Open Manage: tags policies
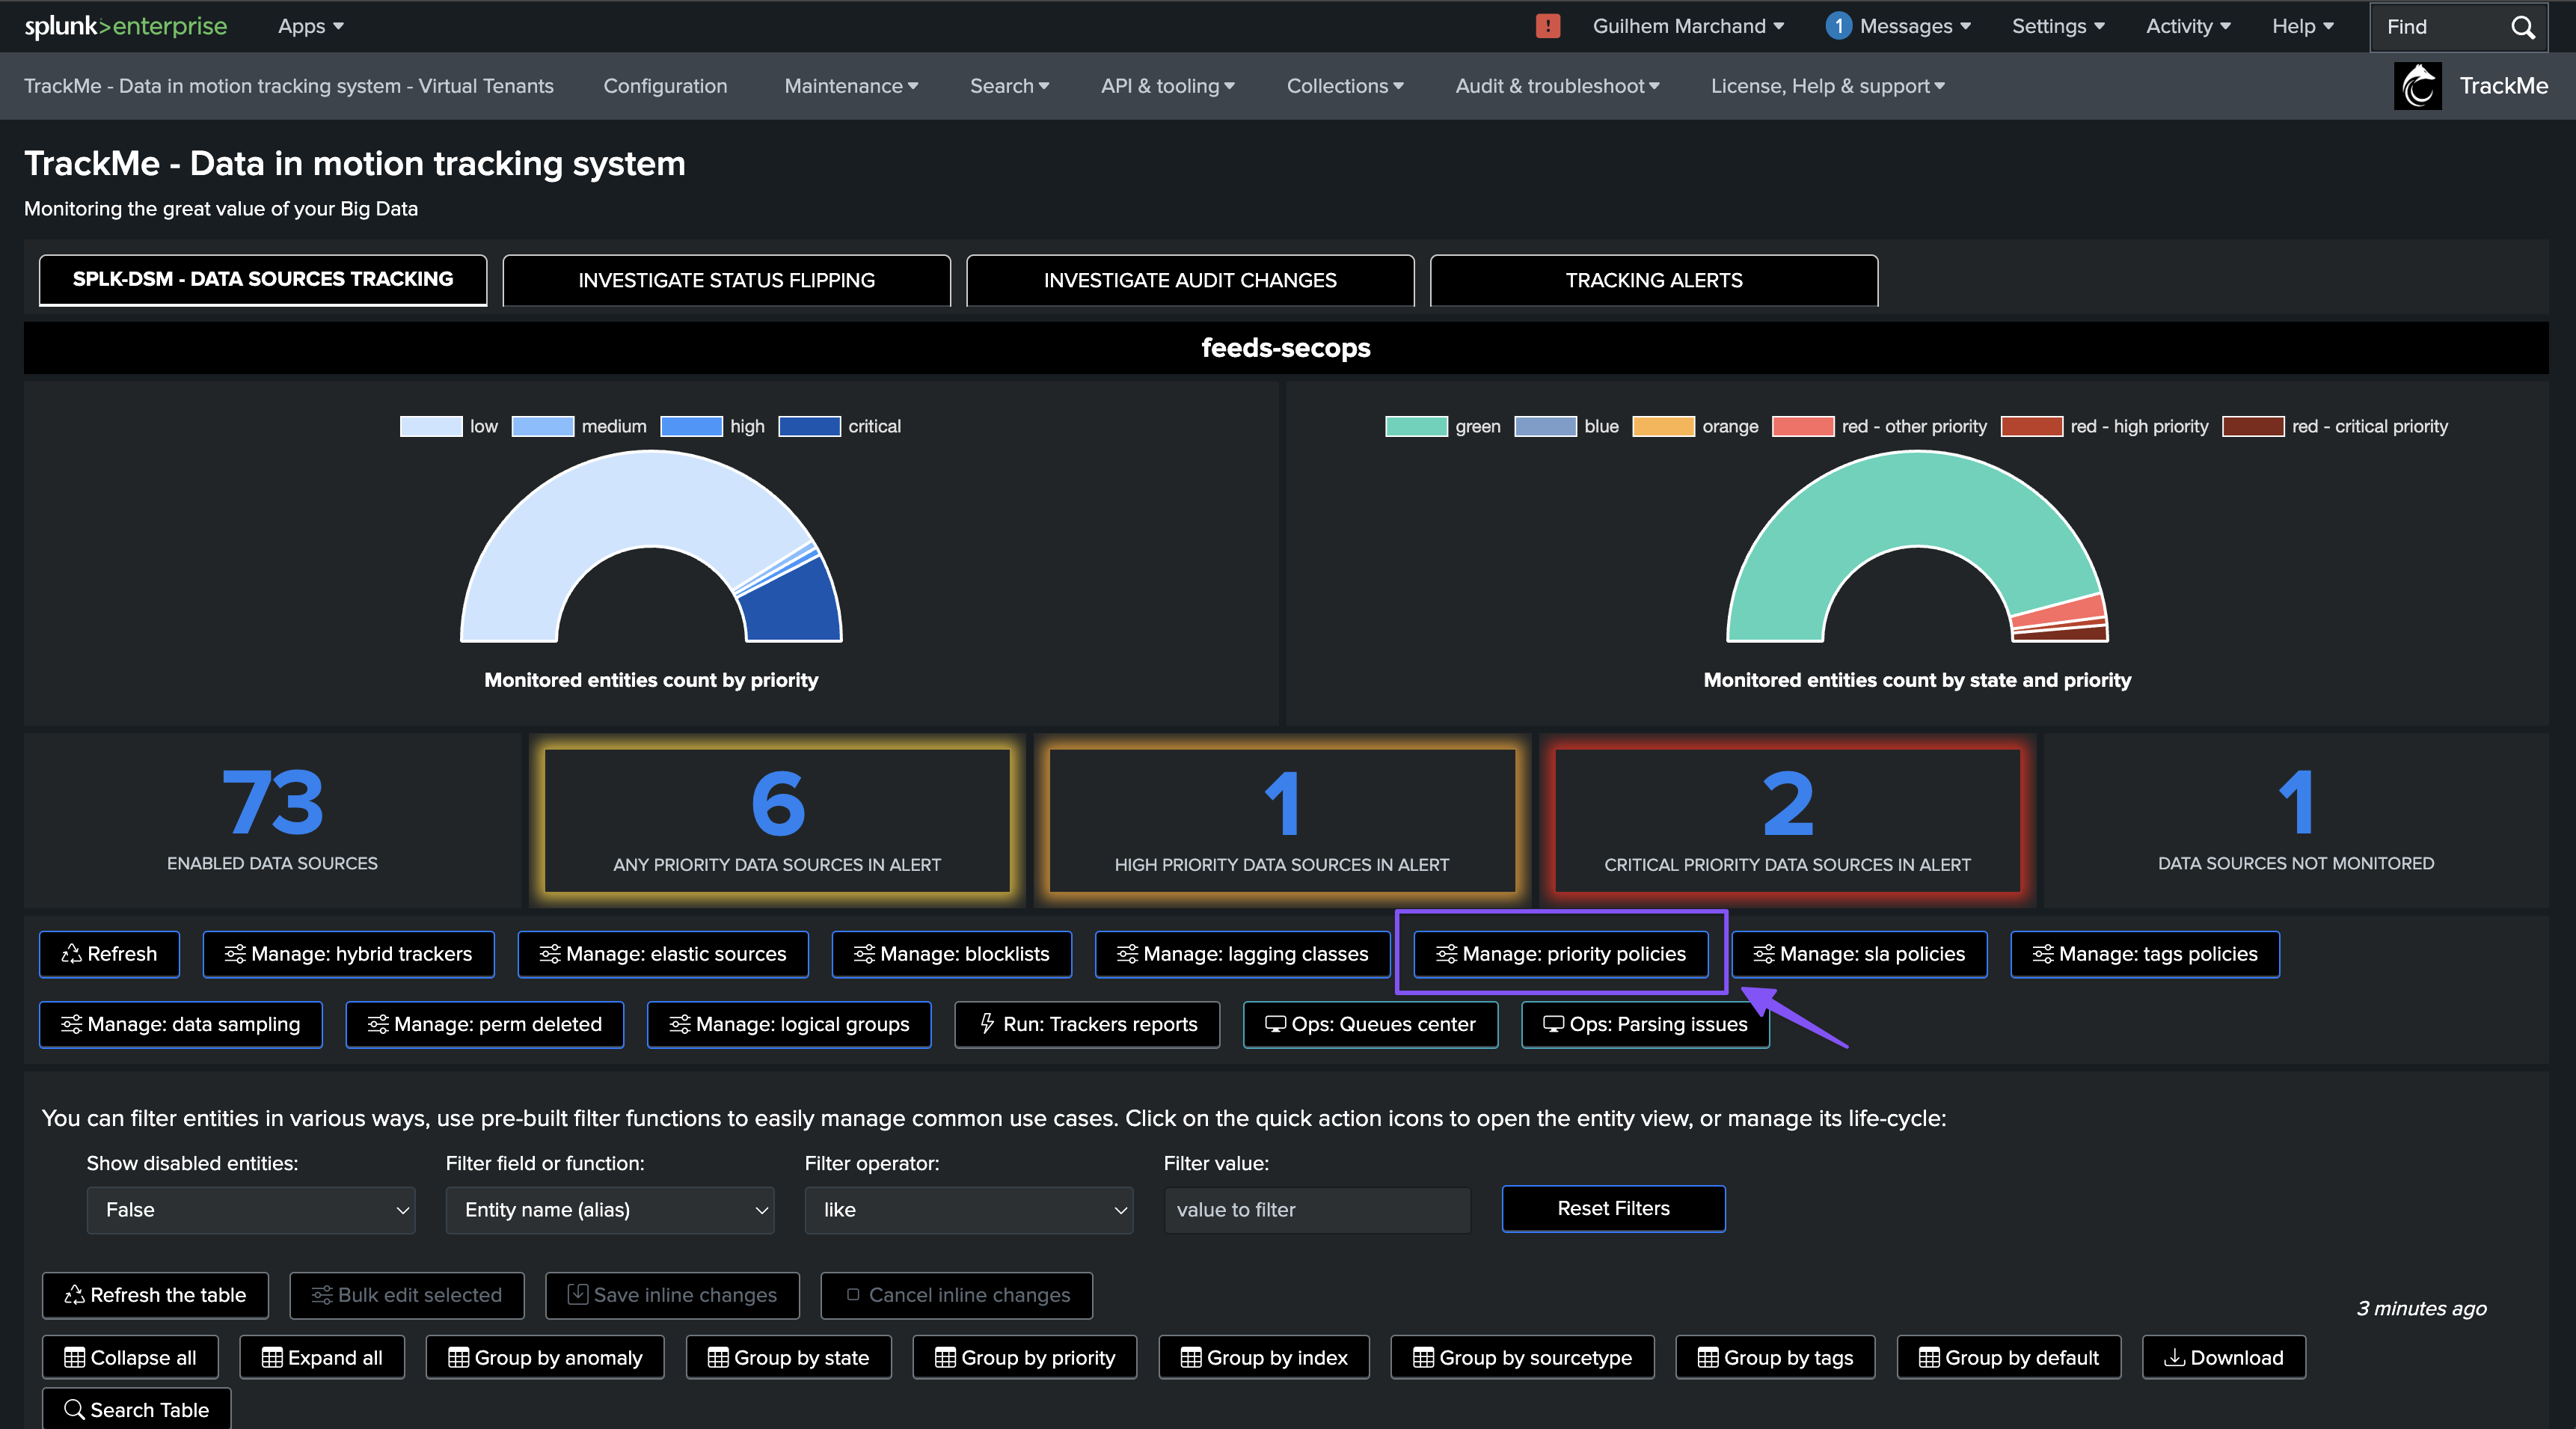Screen dimensions: 2576x1429 tap(2145, 954)
